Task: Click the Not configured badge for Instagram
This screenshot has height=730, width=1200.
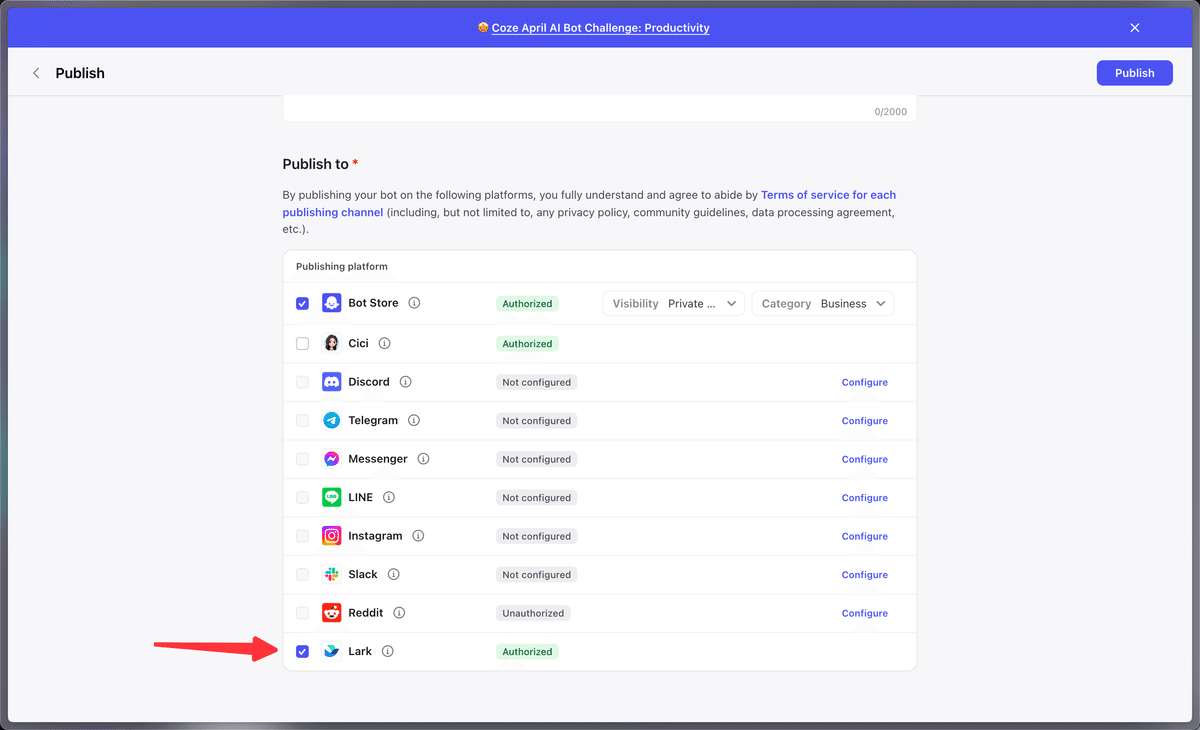Action: tap(537, 536)
